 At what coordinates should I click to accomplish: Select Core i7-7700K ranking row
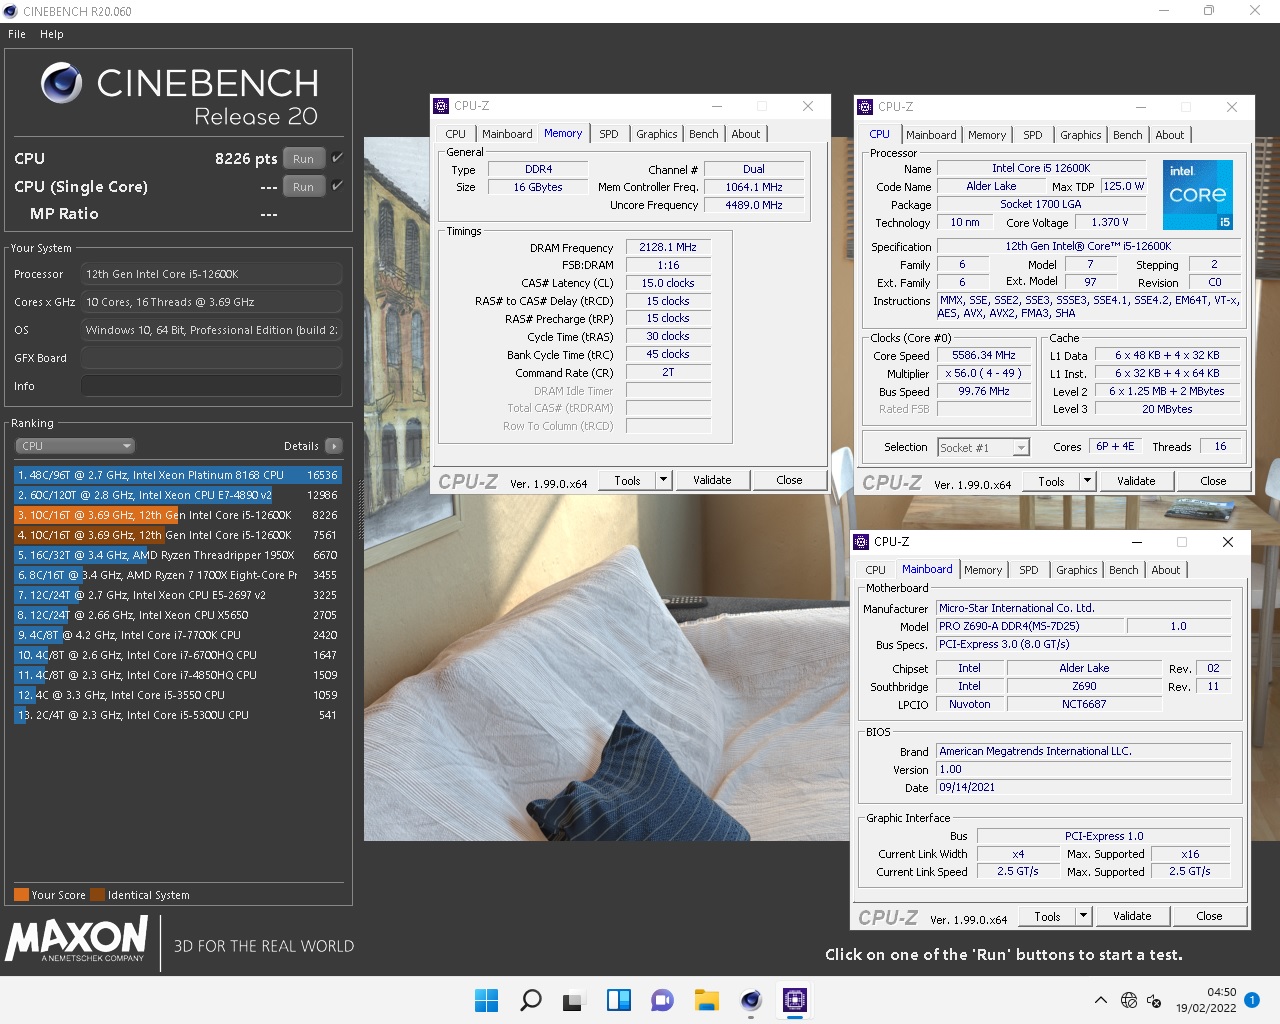click(x=178, y=635)
